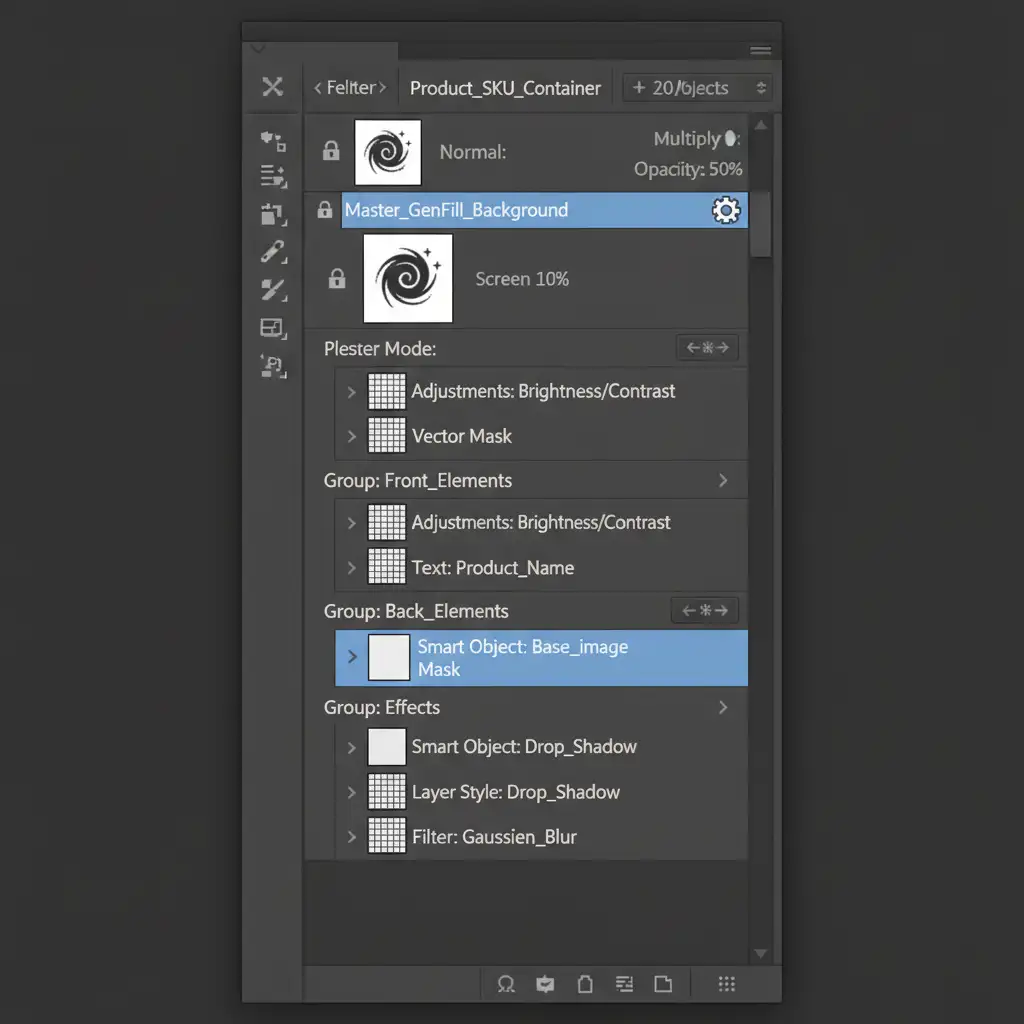Toggle lock on Screen 10% layer
1024x1024 pixels.
click(337, 279)
